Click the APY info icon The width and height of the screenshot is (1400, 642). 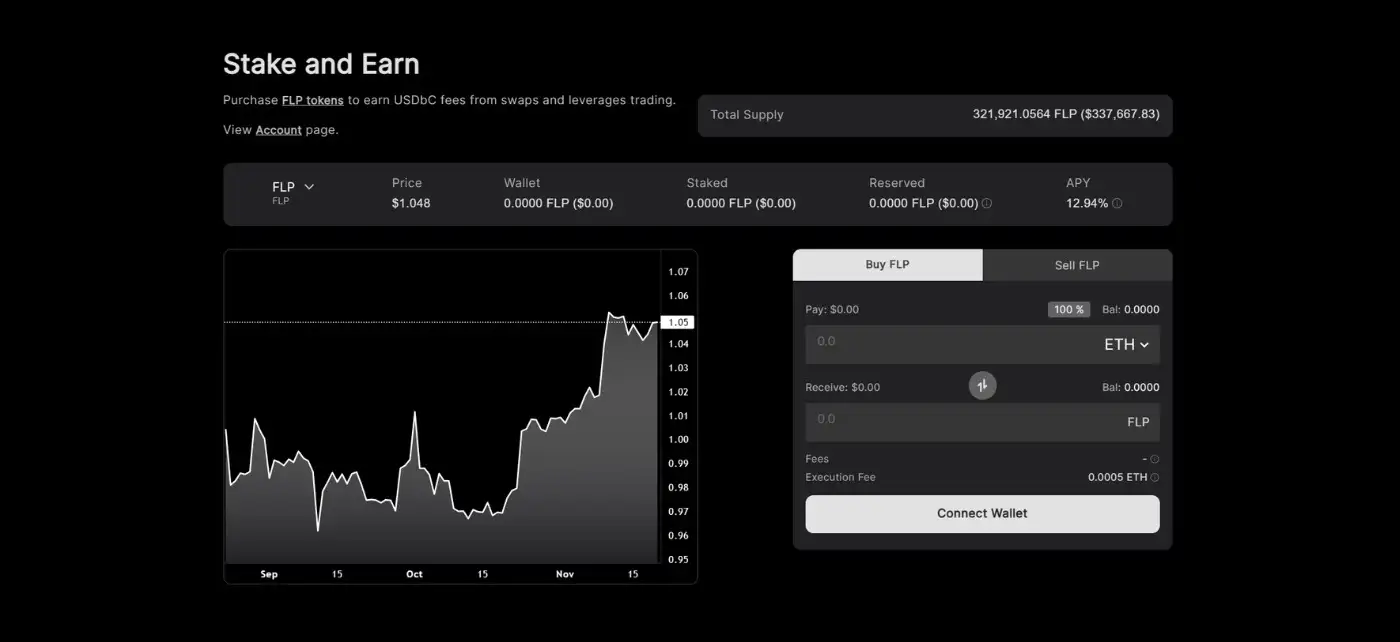click(x=1117, y=204)
